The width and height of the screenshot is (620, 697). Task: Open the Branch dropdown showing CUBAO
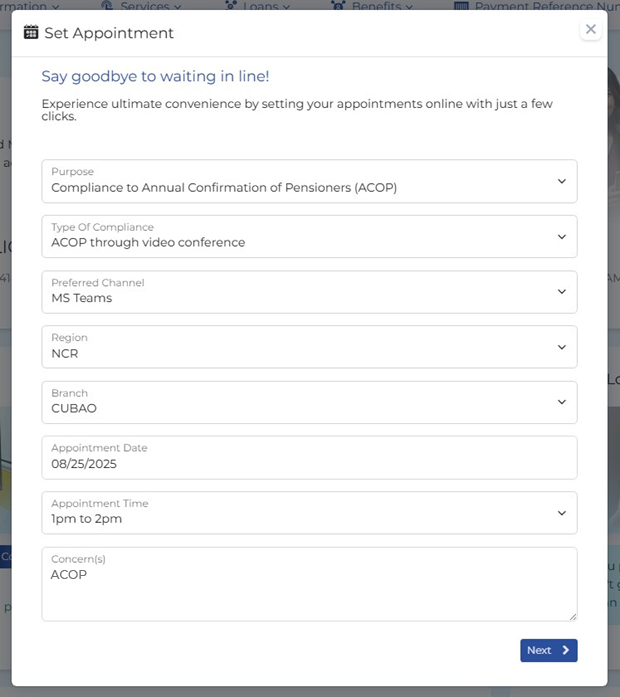click(309, 402)
